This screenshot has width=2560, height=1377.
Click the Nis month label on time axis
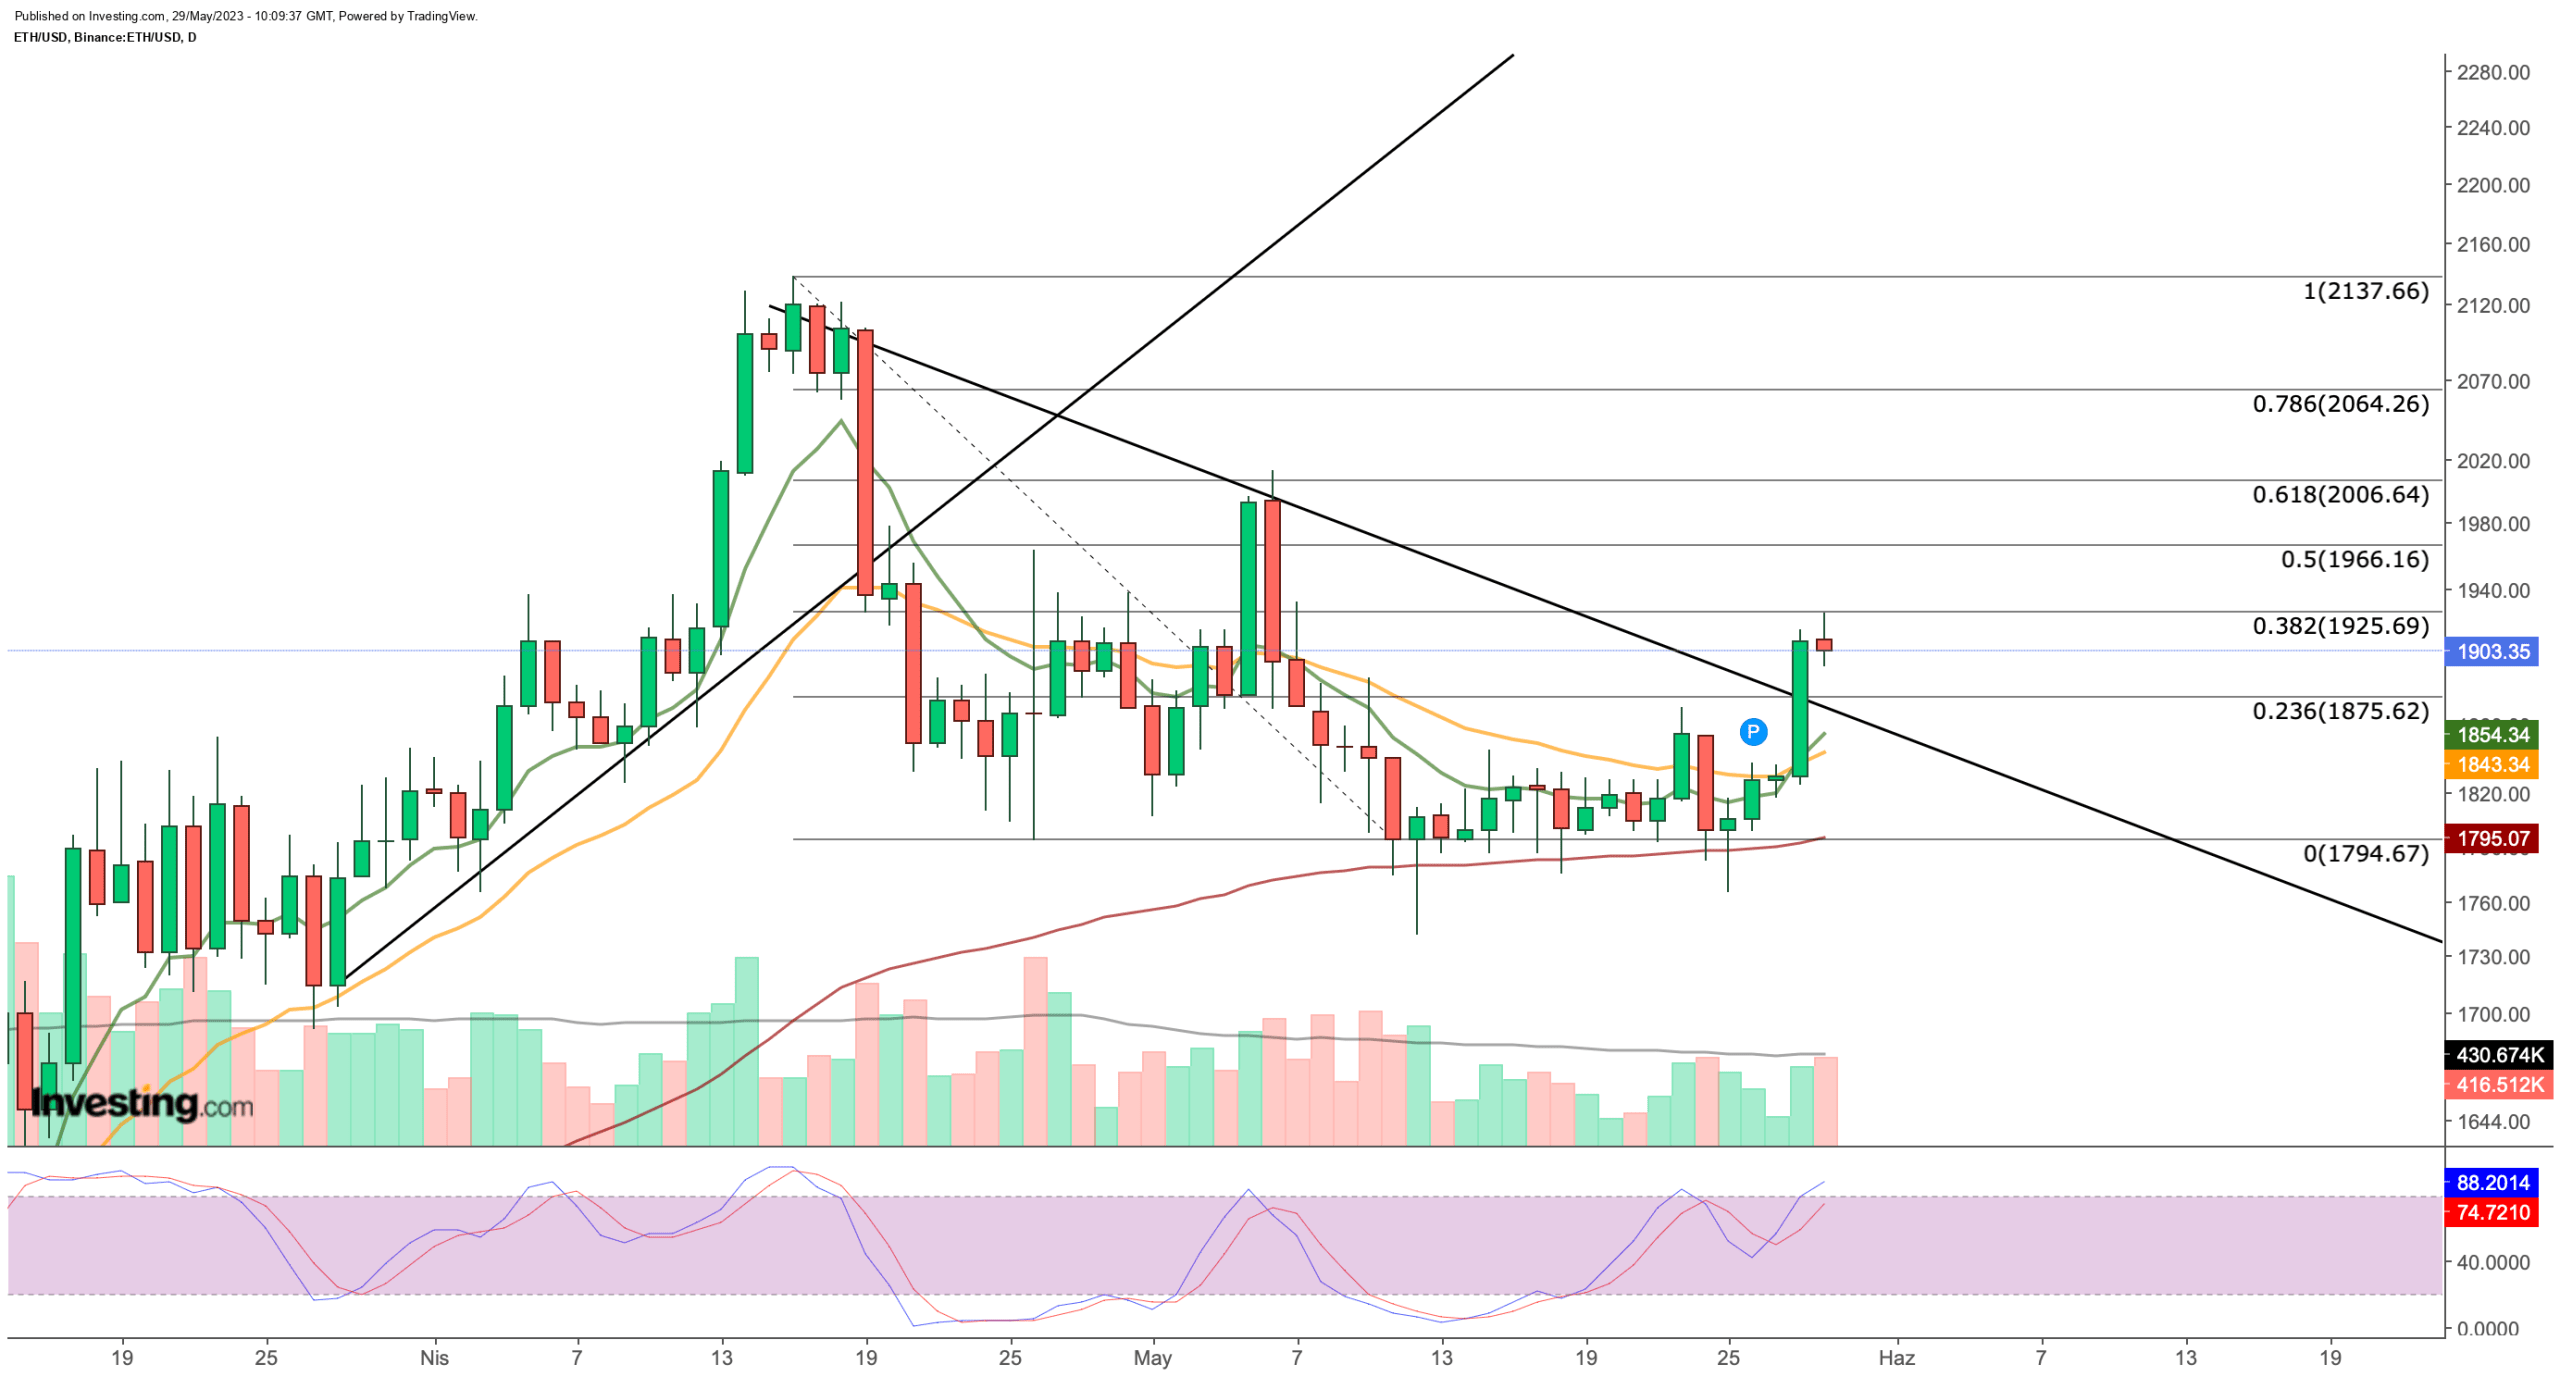(434, 1357)
